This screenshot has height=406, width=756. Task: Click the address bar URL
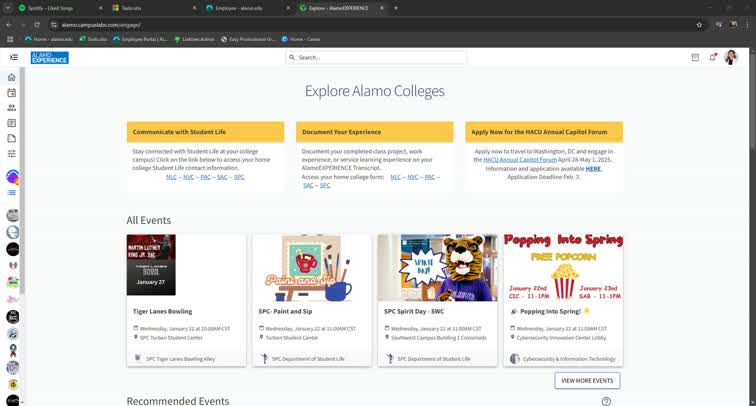pyautogui.click(x=101, y=25)
